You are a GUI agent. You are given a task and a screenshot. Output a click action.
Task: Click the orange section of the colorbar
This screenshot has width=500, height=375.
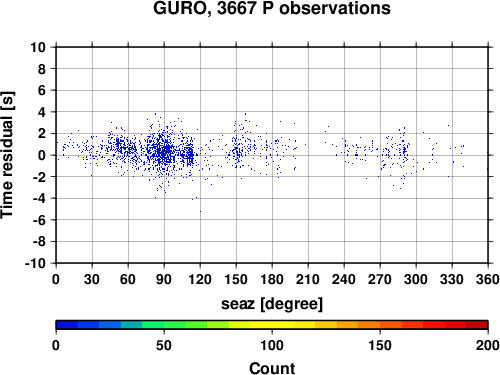click(369, 325)
